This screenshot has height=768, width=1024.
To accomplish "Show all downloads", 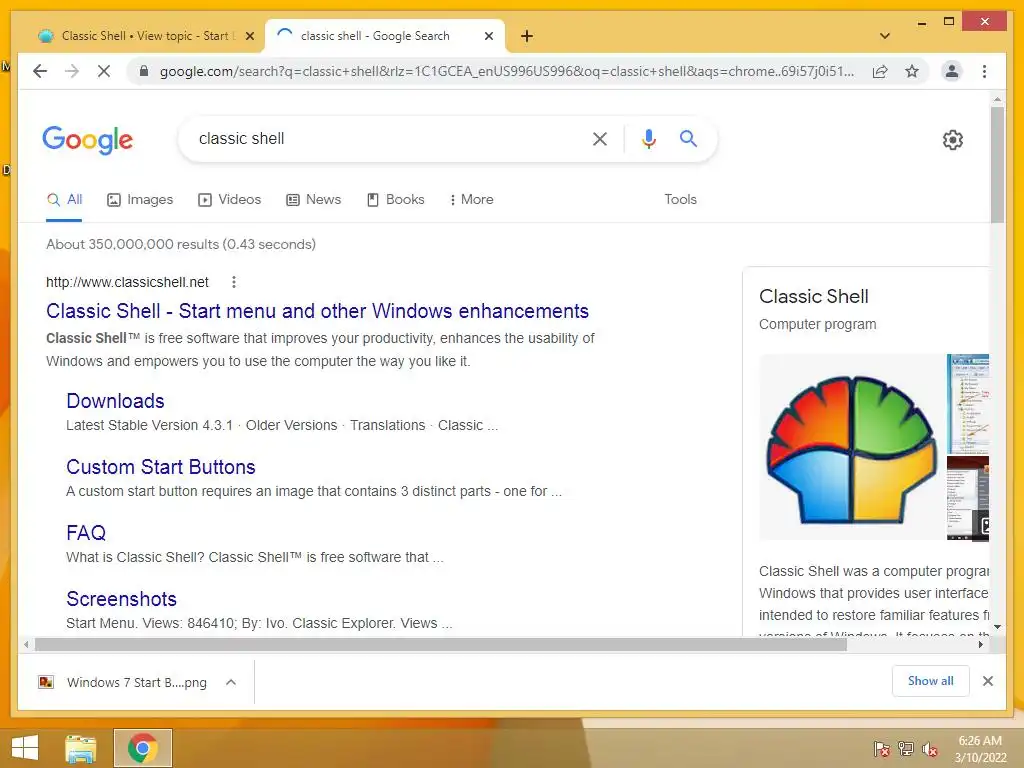I will [931, 681].
